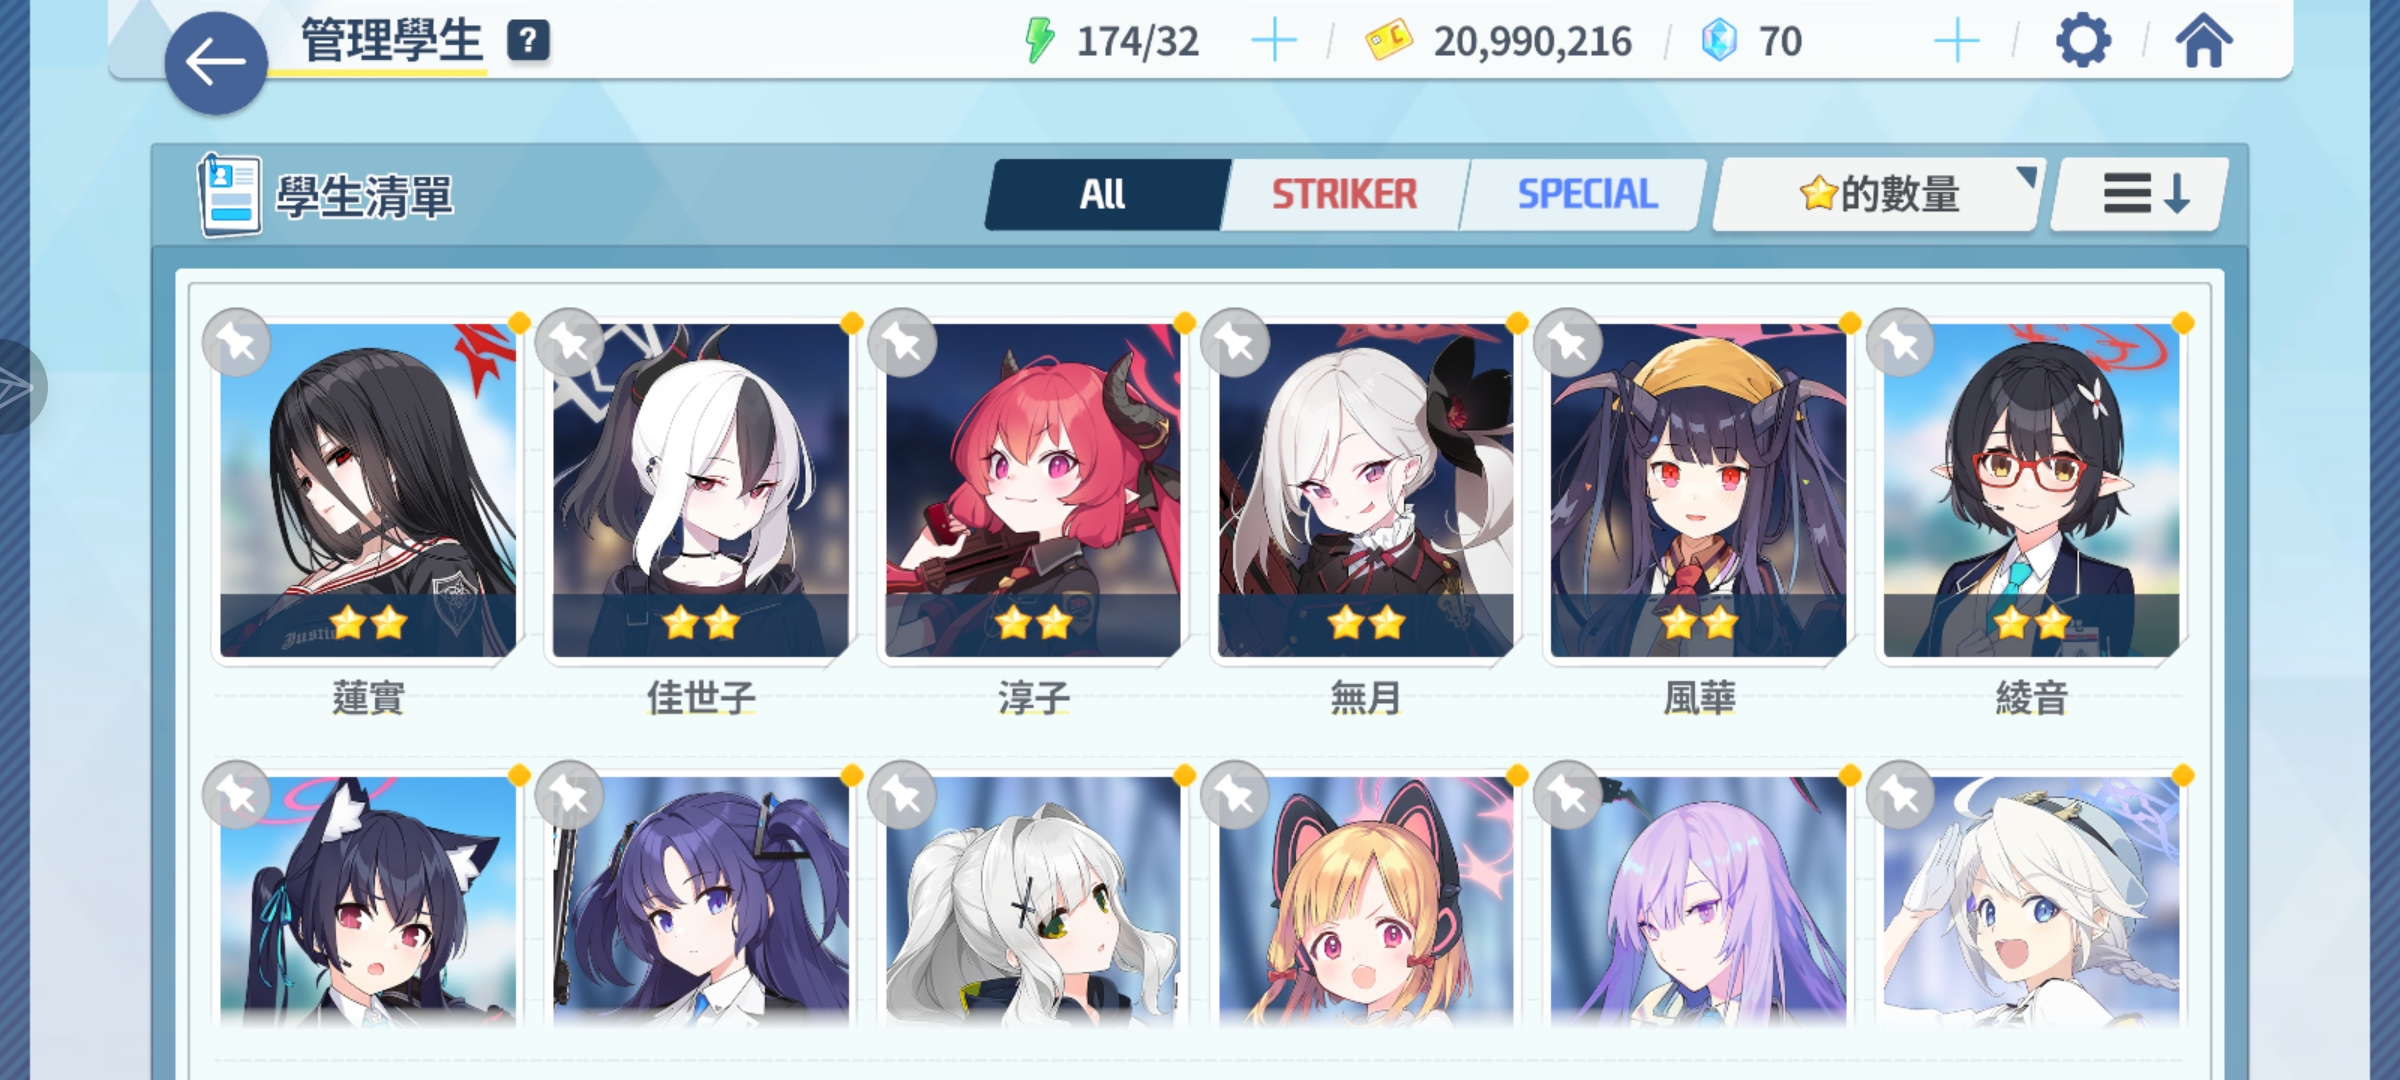The image size is (2400, 1080).
Task: Open student 佳世子's portrait
Action: 700,490
